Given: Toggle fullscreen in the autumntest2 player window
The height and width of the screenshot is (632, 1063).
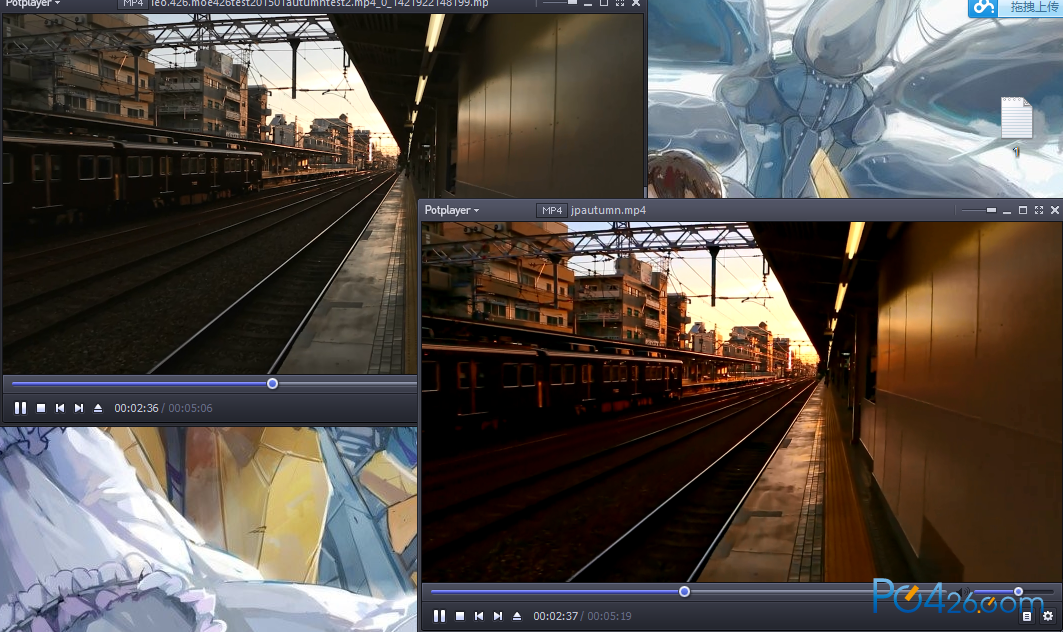Looking at the screenshot, I should 620,3.
